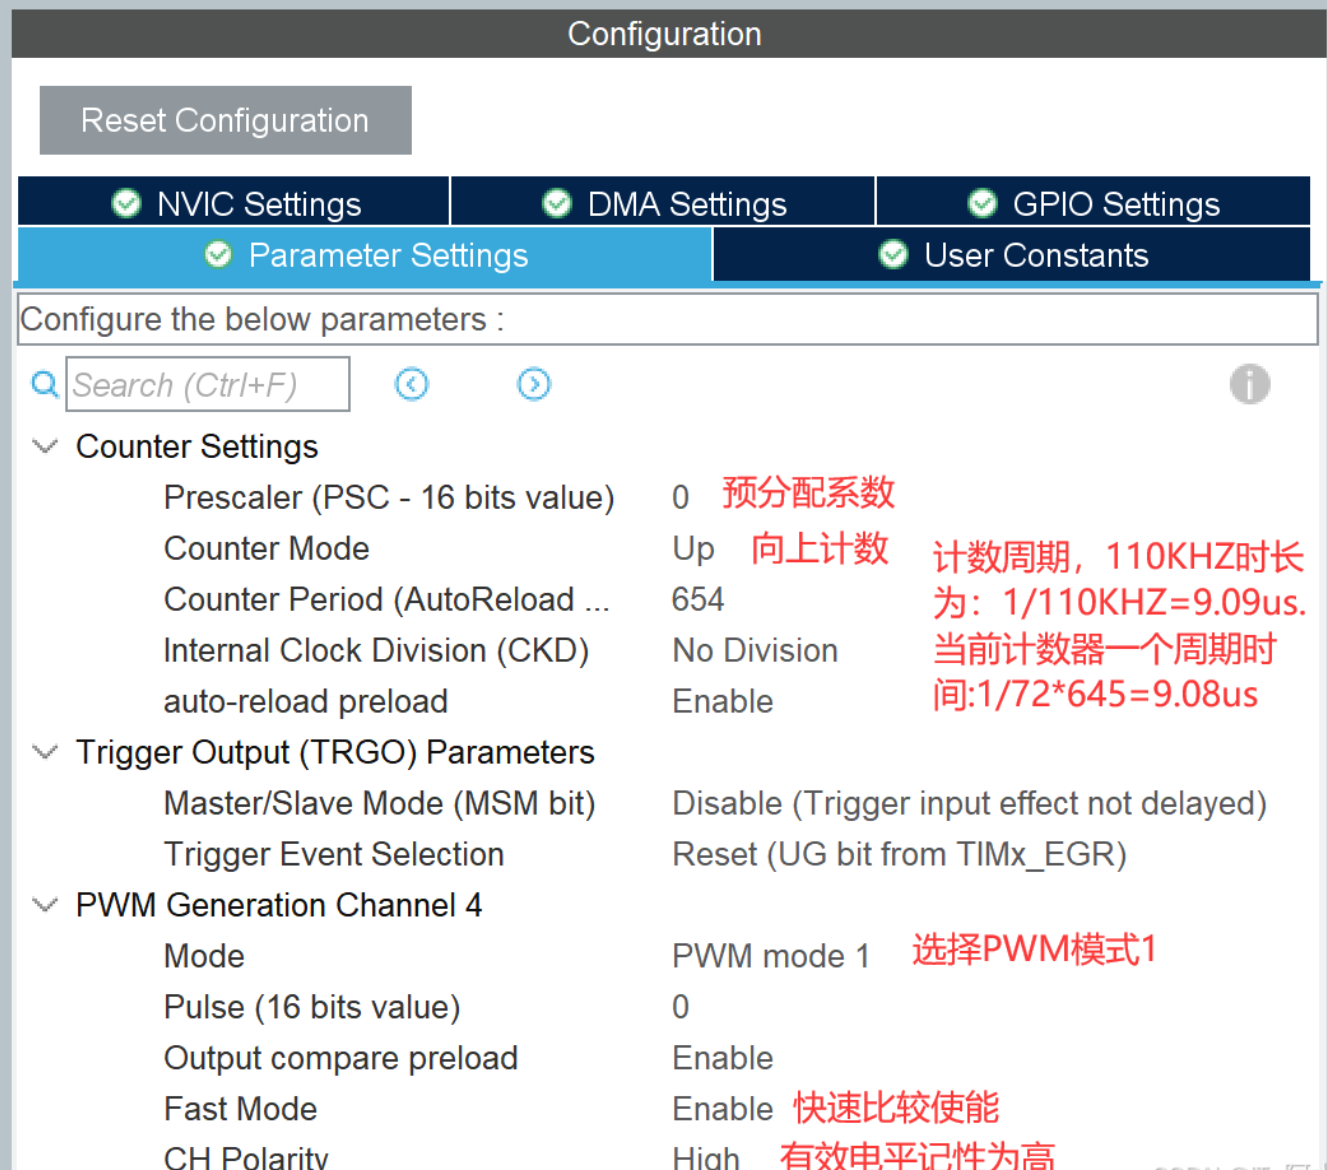Collapse Trigger Output (TRGO) Parameters section
The width and height of the screenshot is (1327, 1170).
[45, 752]
